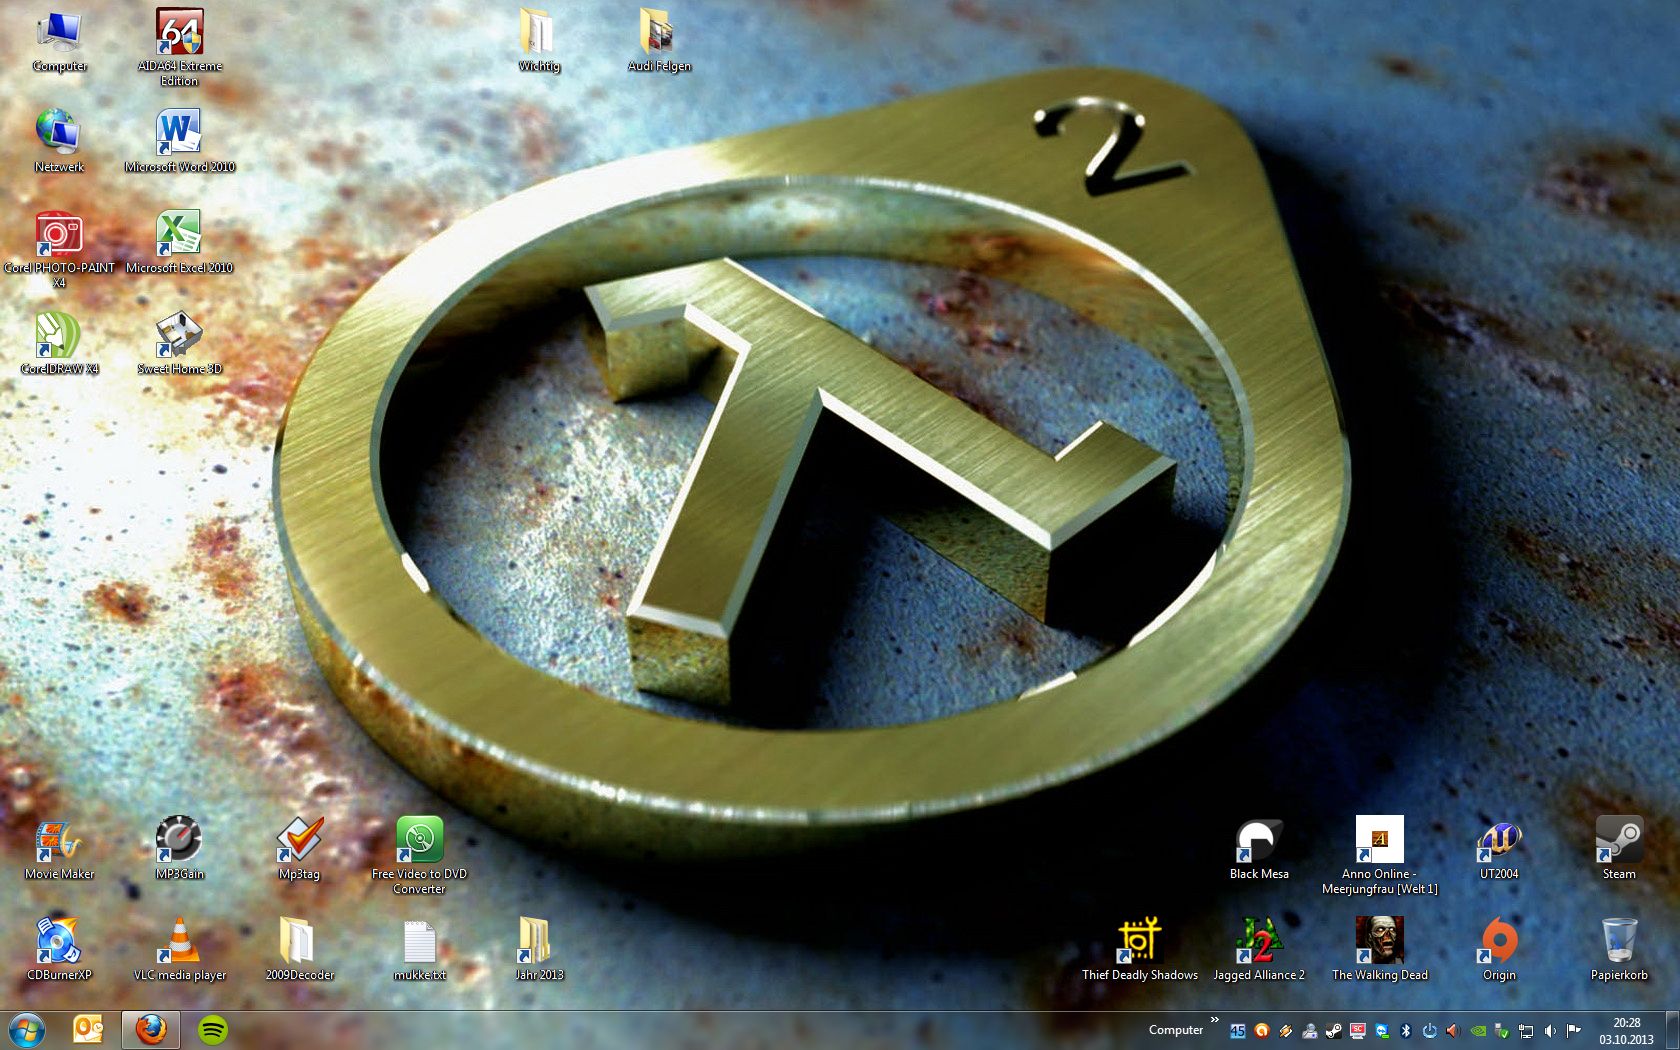1680x1050 pixels.
Task: Click Safely Remove Hardware tray icon
Action: coord(1502,1031)
